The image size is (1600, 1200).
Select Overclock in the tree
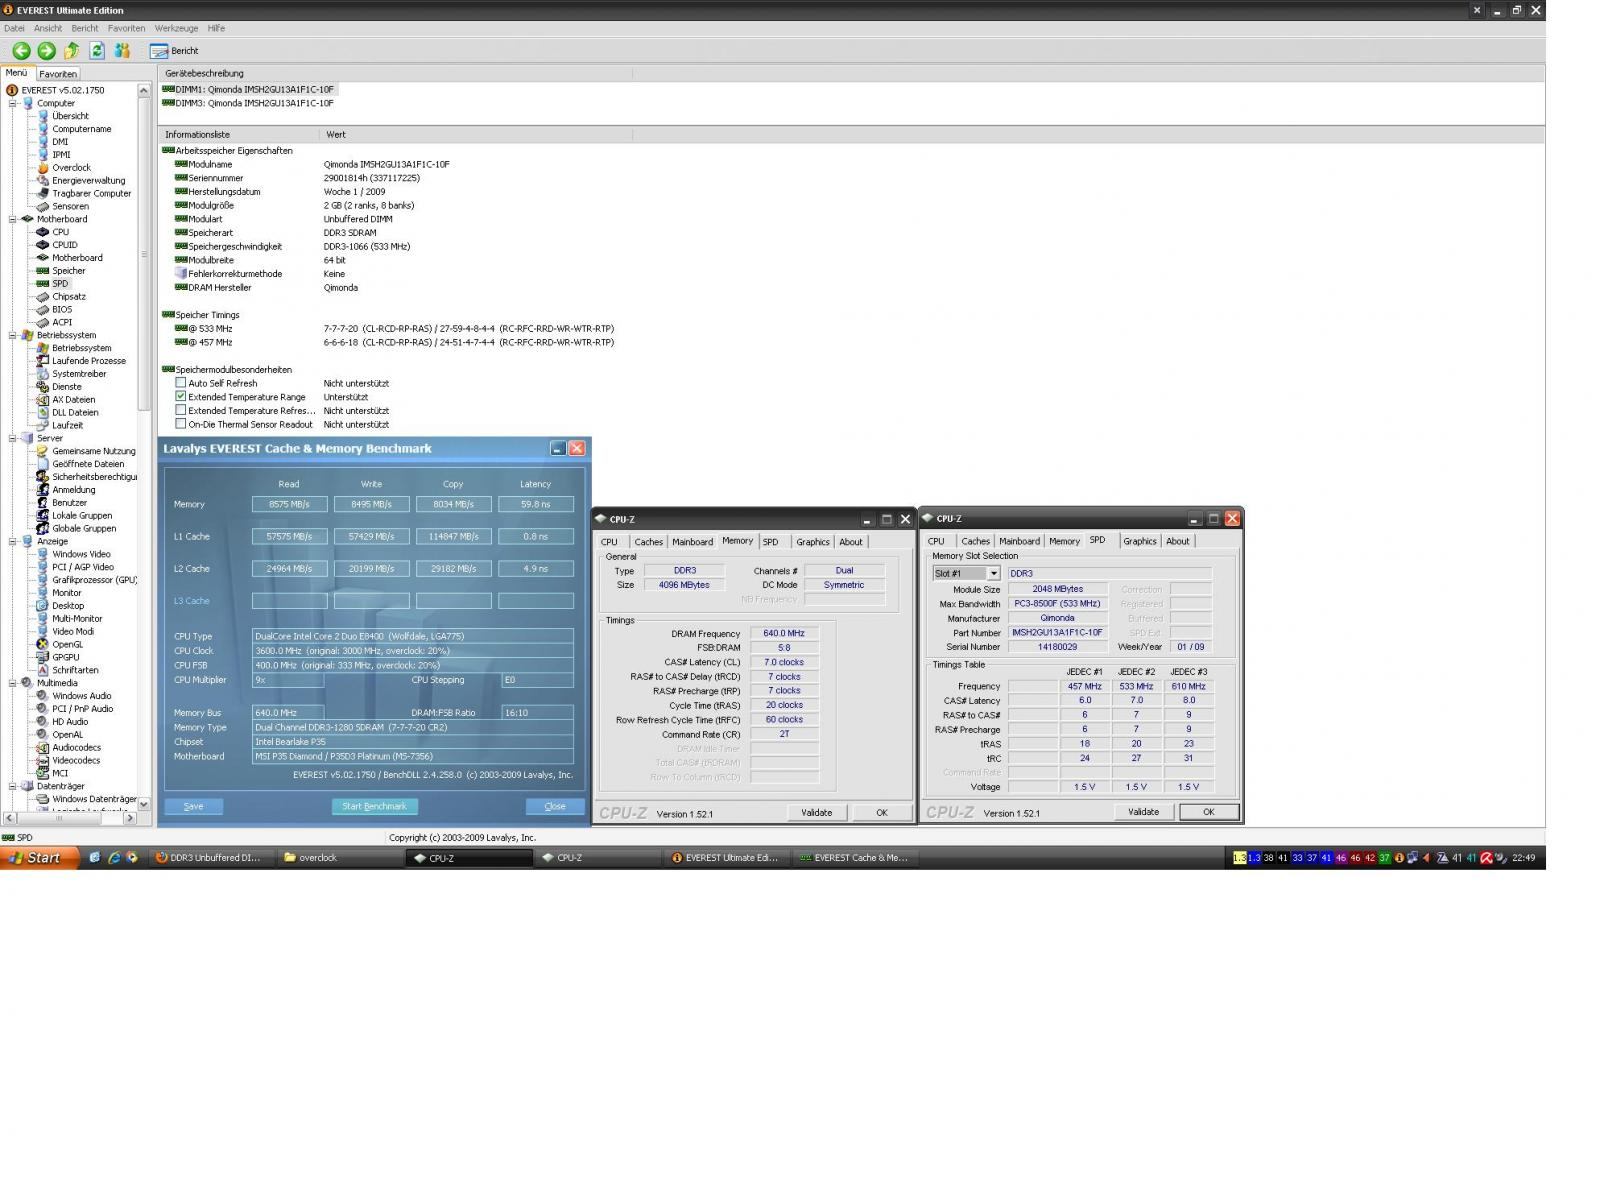[x=71, y=168]
